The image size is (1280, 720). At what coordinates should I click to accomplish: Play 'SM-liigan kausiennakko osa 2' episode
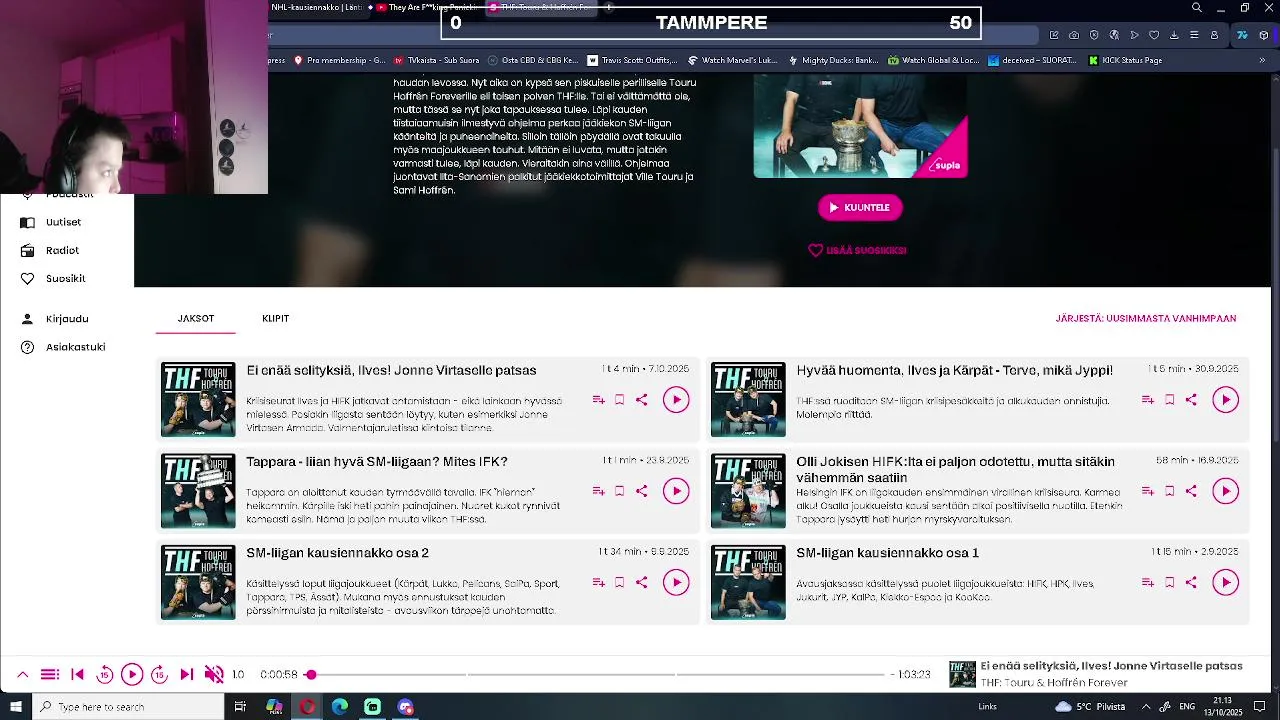pyautogui.click(x=676, y=583)
